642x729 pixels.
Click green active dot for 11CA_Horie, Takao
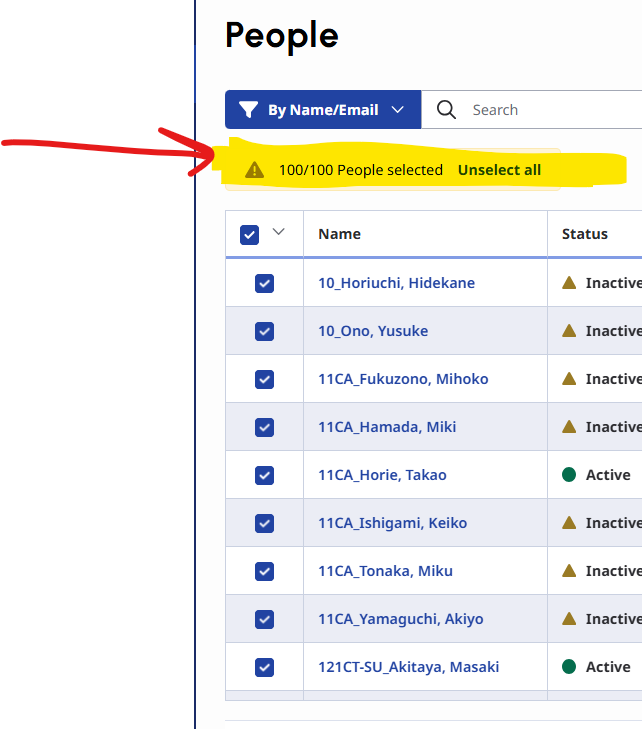click(x=569, y=475)
